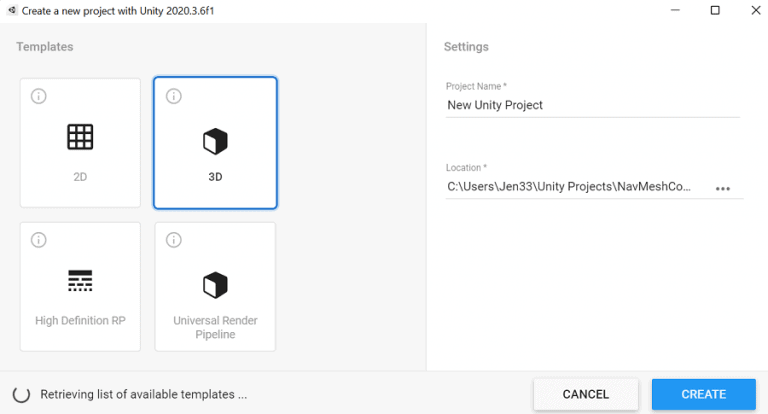
Task: Click the Project Name input field
Action: coord(592,105)
